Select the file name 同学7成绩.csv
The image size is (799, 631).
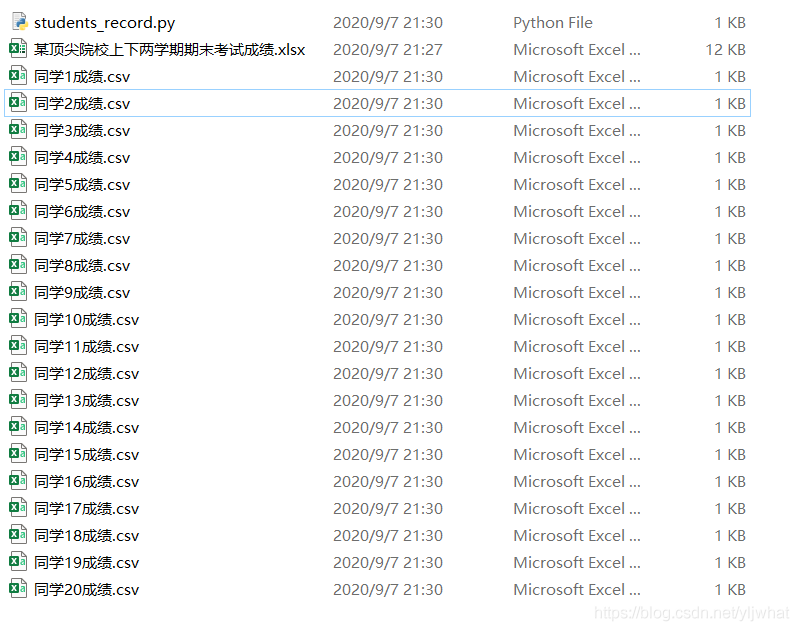[x=82, y=239]
